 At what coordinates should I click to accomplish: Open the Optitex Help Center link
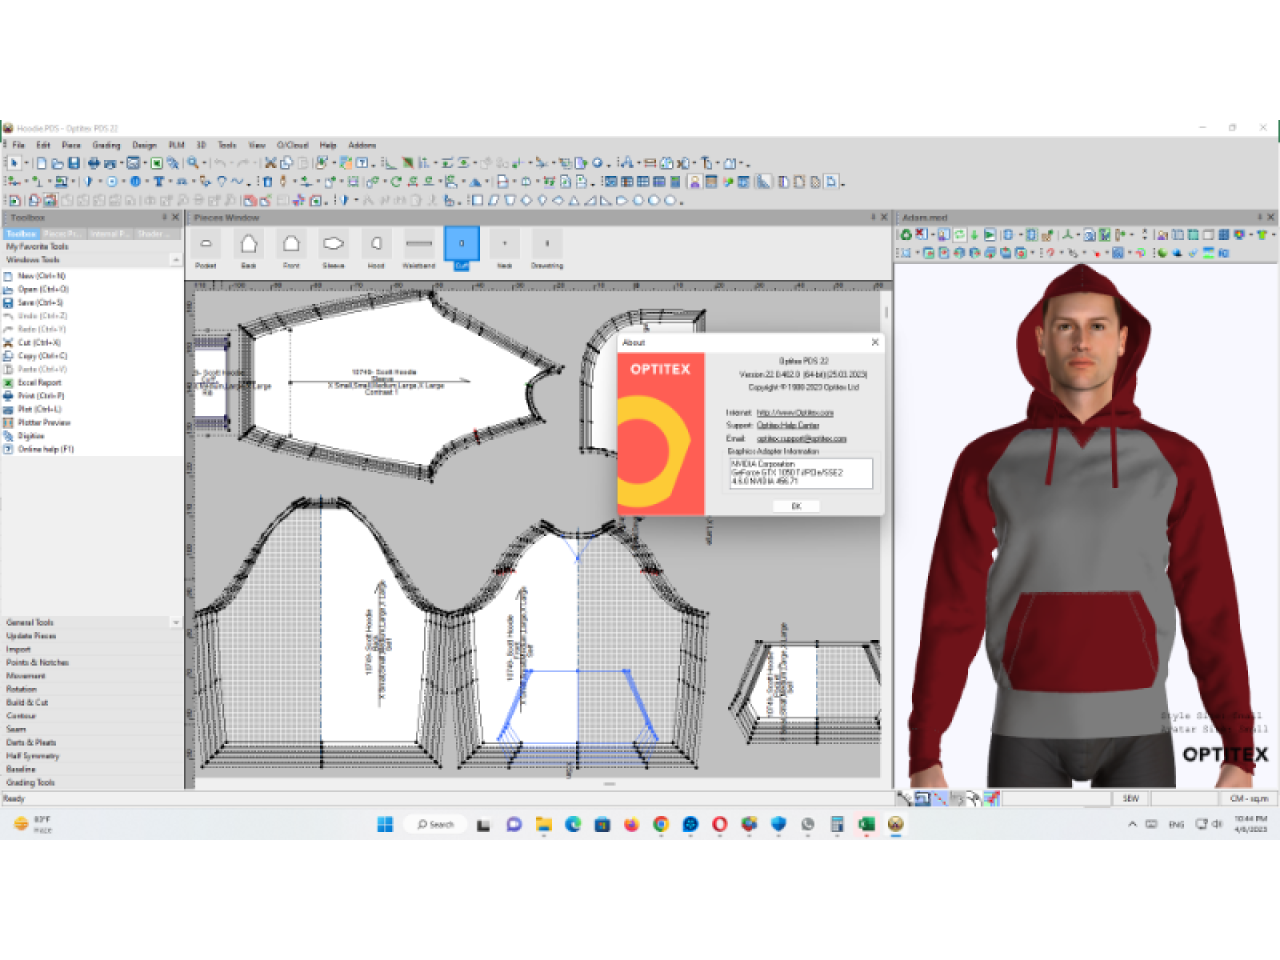click(788, 425)
